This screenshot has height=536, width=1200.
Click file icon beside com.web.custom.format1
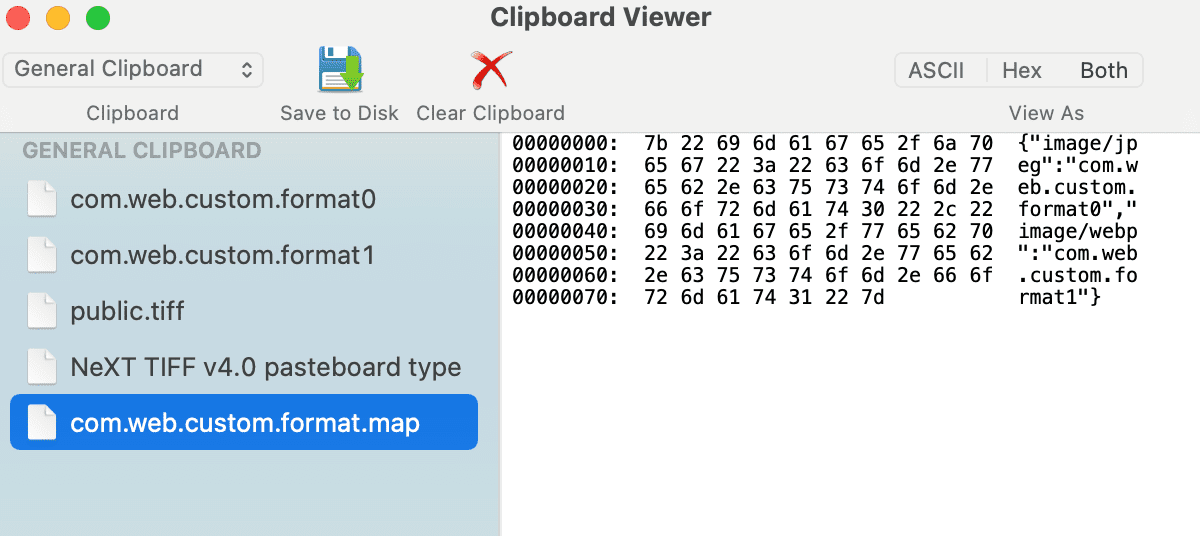41,256
